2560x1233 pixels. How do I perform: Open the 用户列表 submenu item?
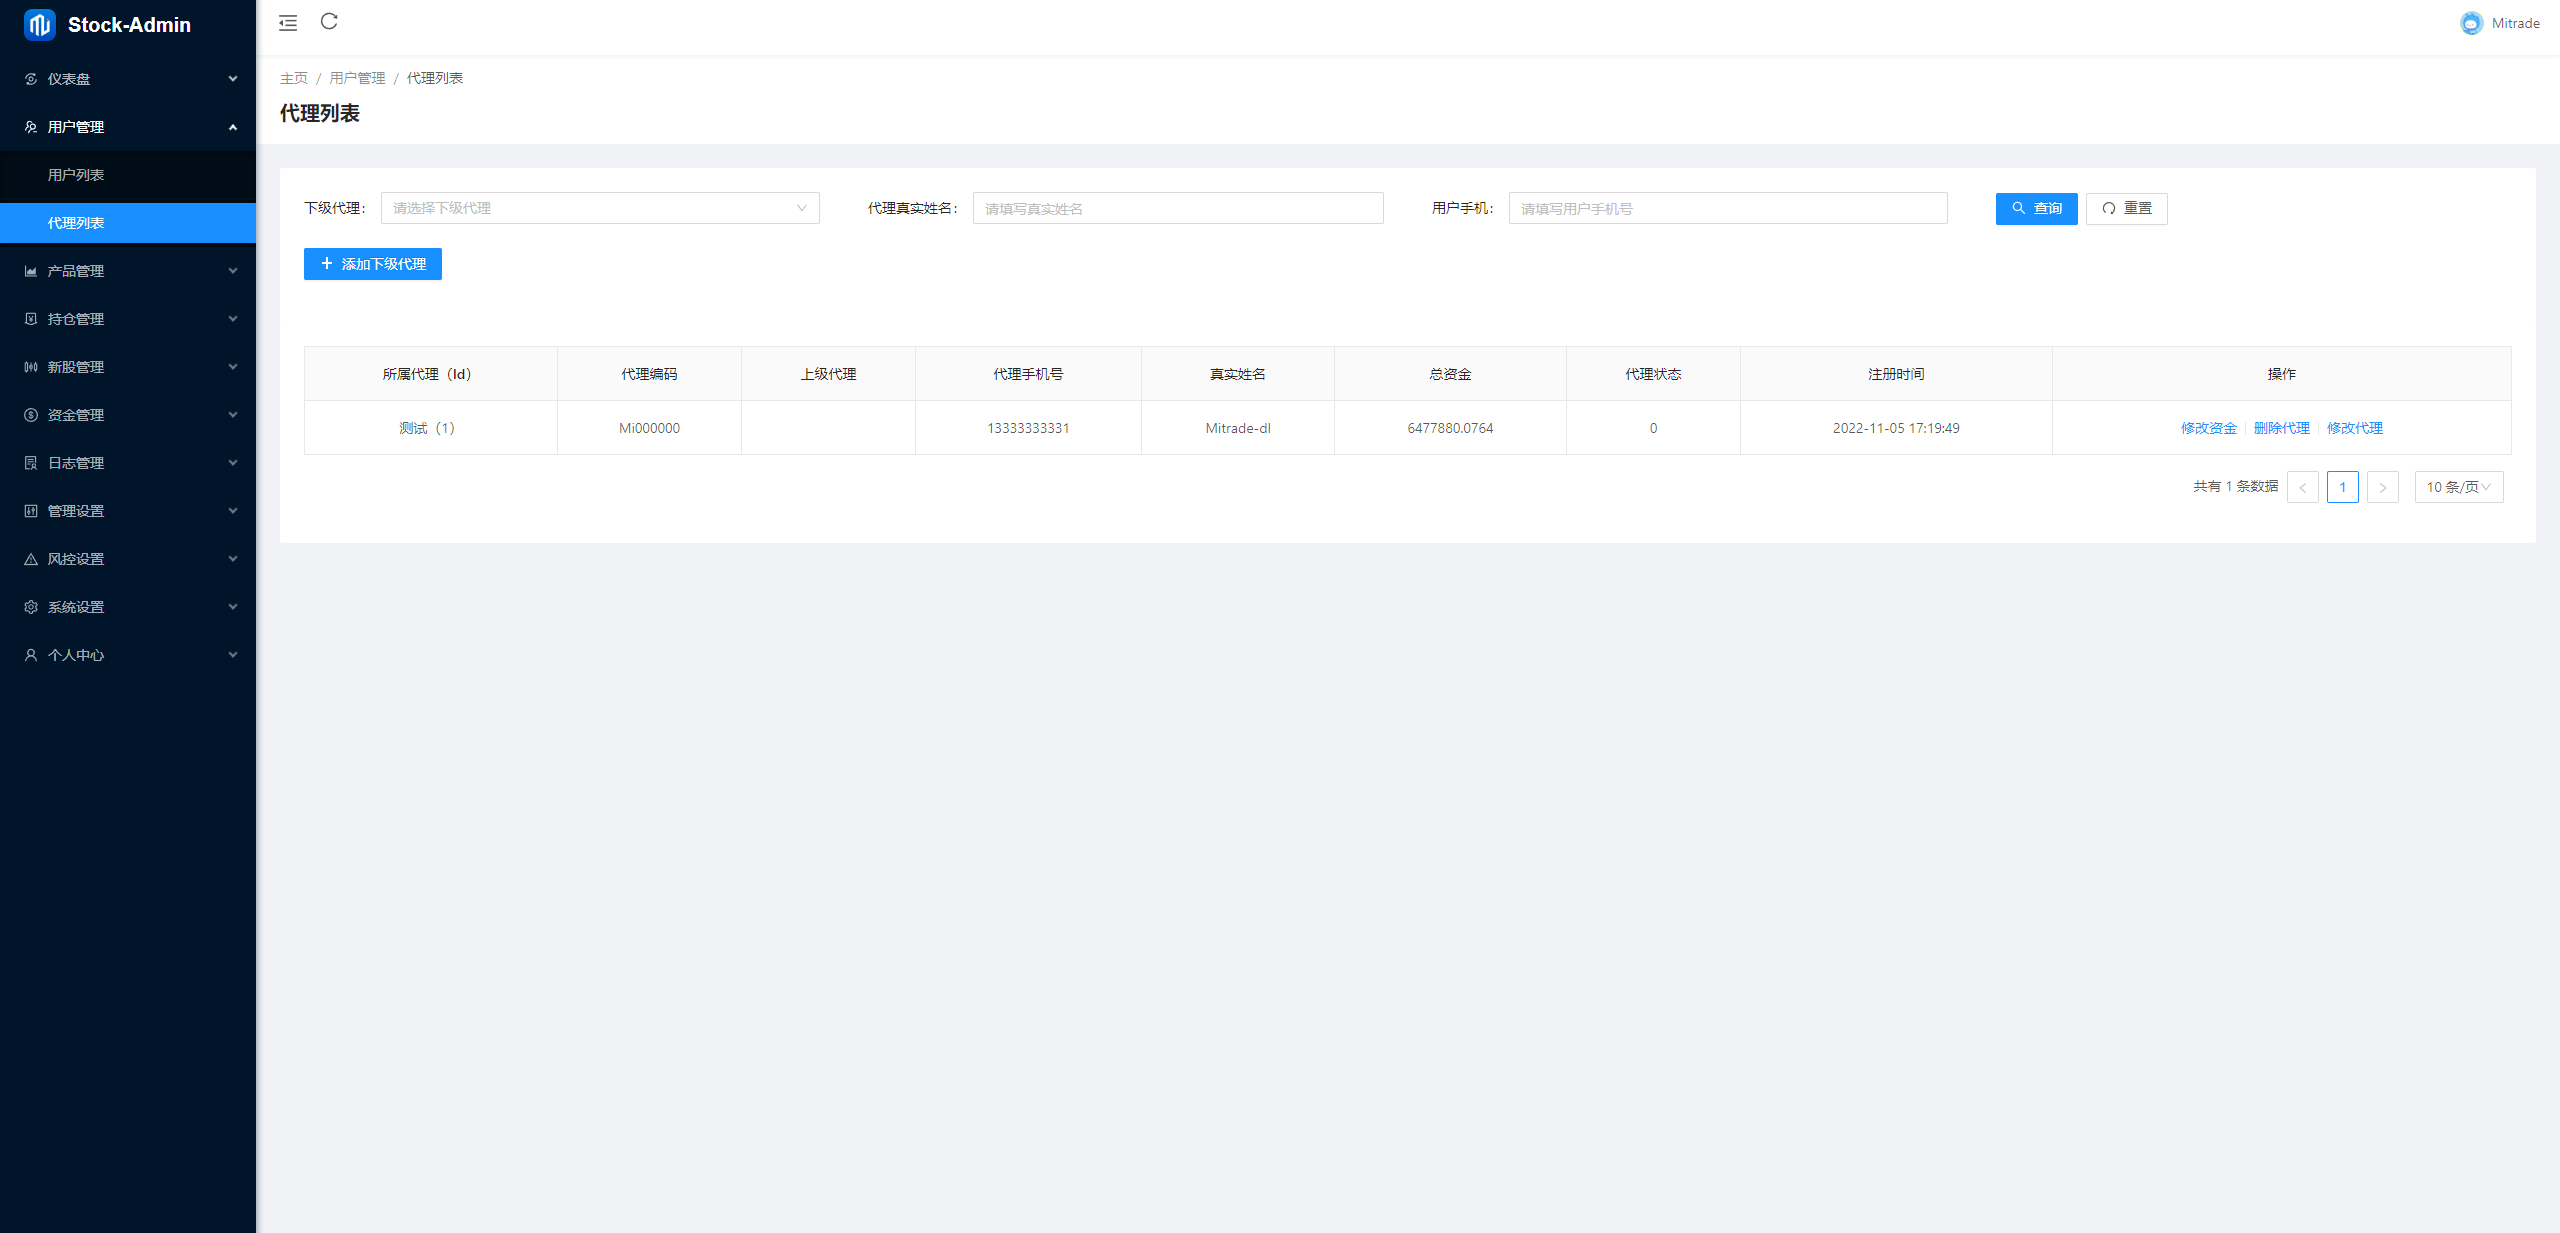(x=76, y=175)
